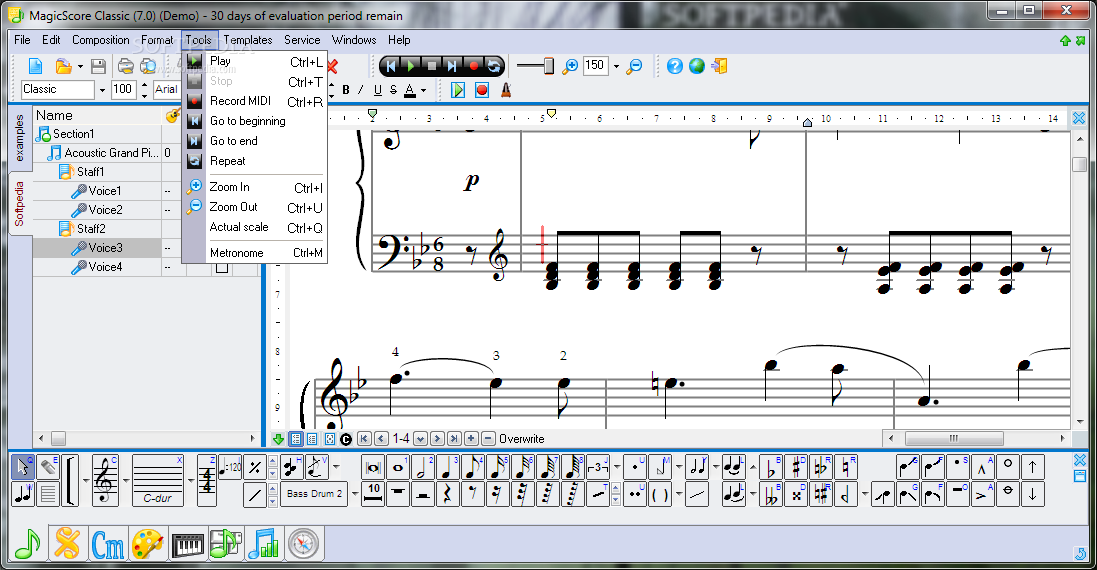The height and width of the screenshot is (570, 1097).
Task: Switch to the examples side tab
Action: pyautogui.click(x=20, y=138)
